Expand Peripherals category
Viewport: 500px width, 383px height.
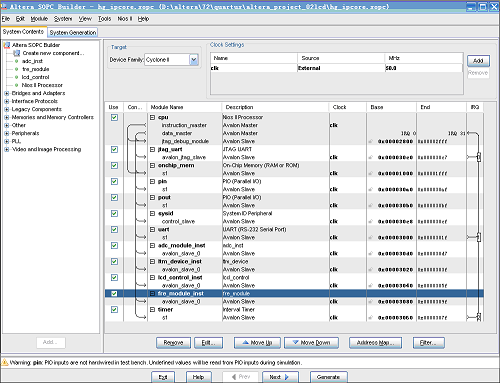(x=7, y=133)
